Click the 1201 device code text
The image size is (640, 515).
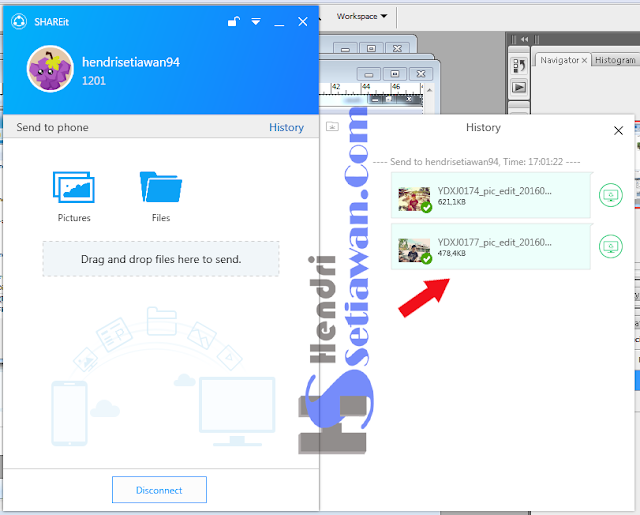(94, 81)
